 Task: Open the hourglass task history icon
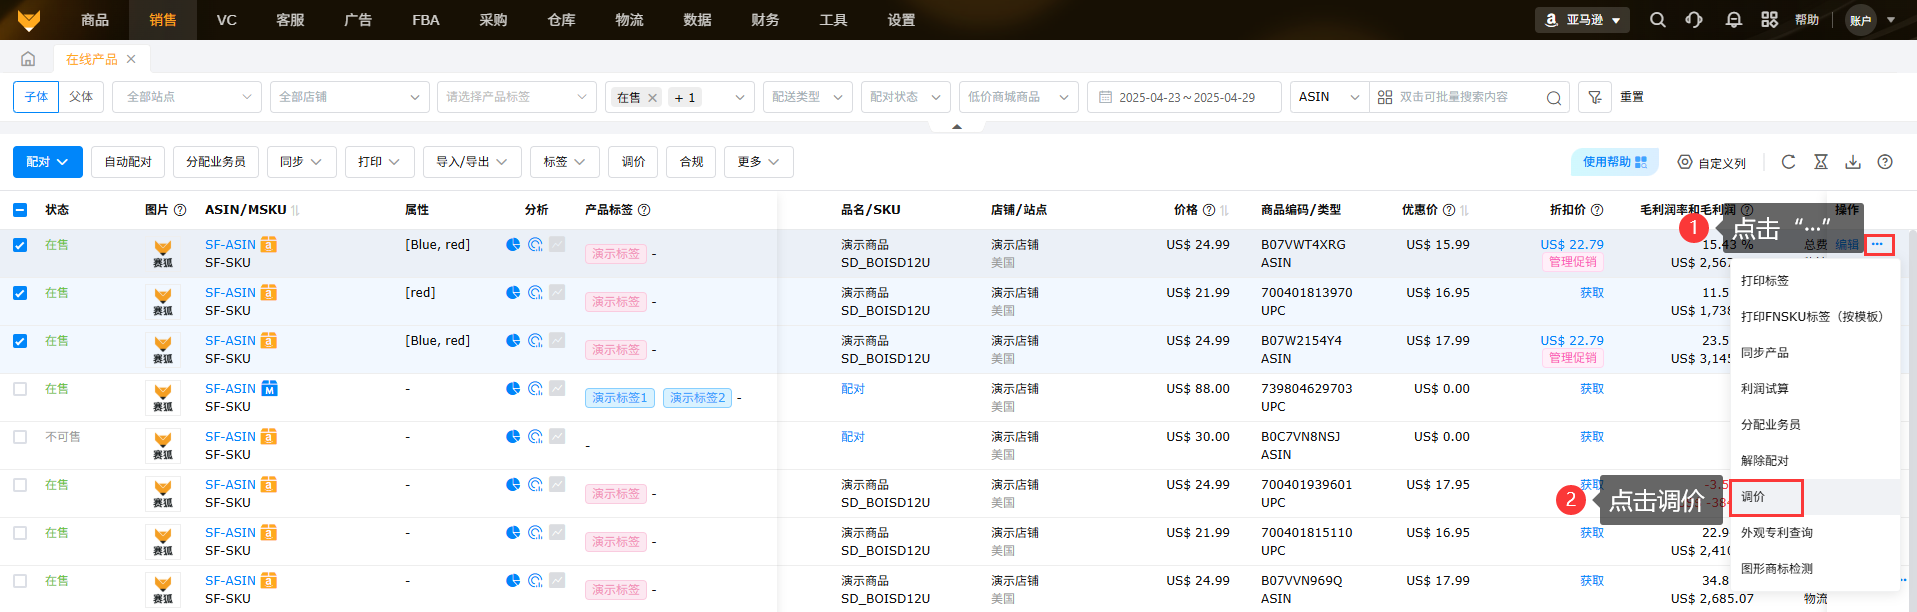click(x=1821, y=162)
